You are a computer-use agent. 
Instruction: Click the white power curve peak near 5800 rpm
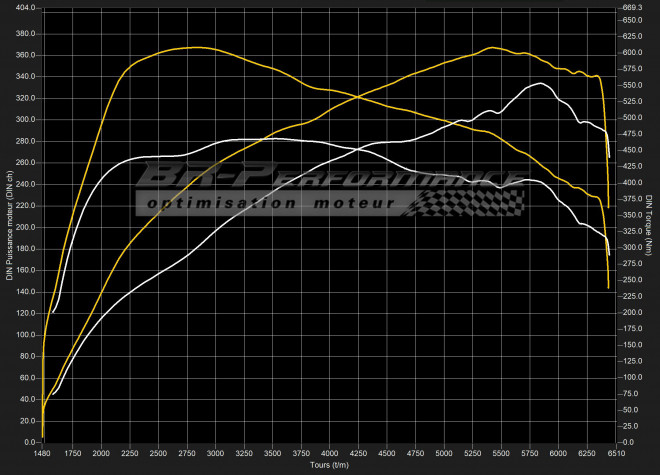539,83
